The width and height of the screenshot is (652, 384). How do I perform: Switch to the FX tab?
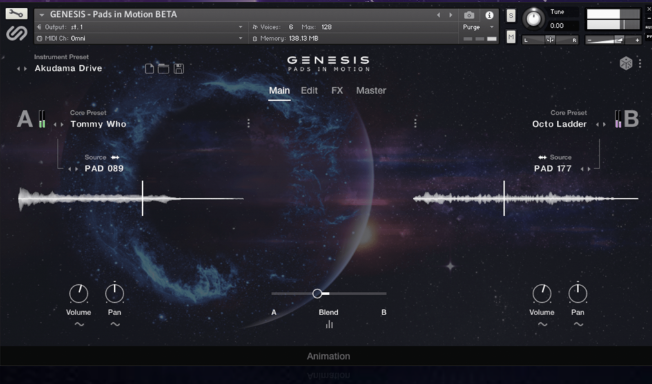pos(337,91)
